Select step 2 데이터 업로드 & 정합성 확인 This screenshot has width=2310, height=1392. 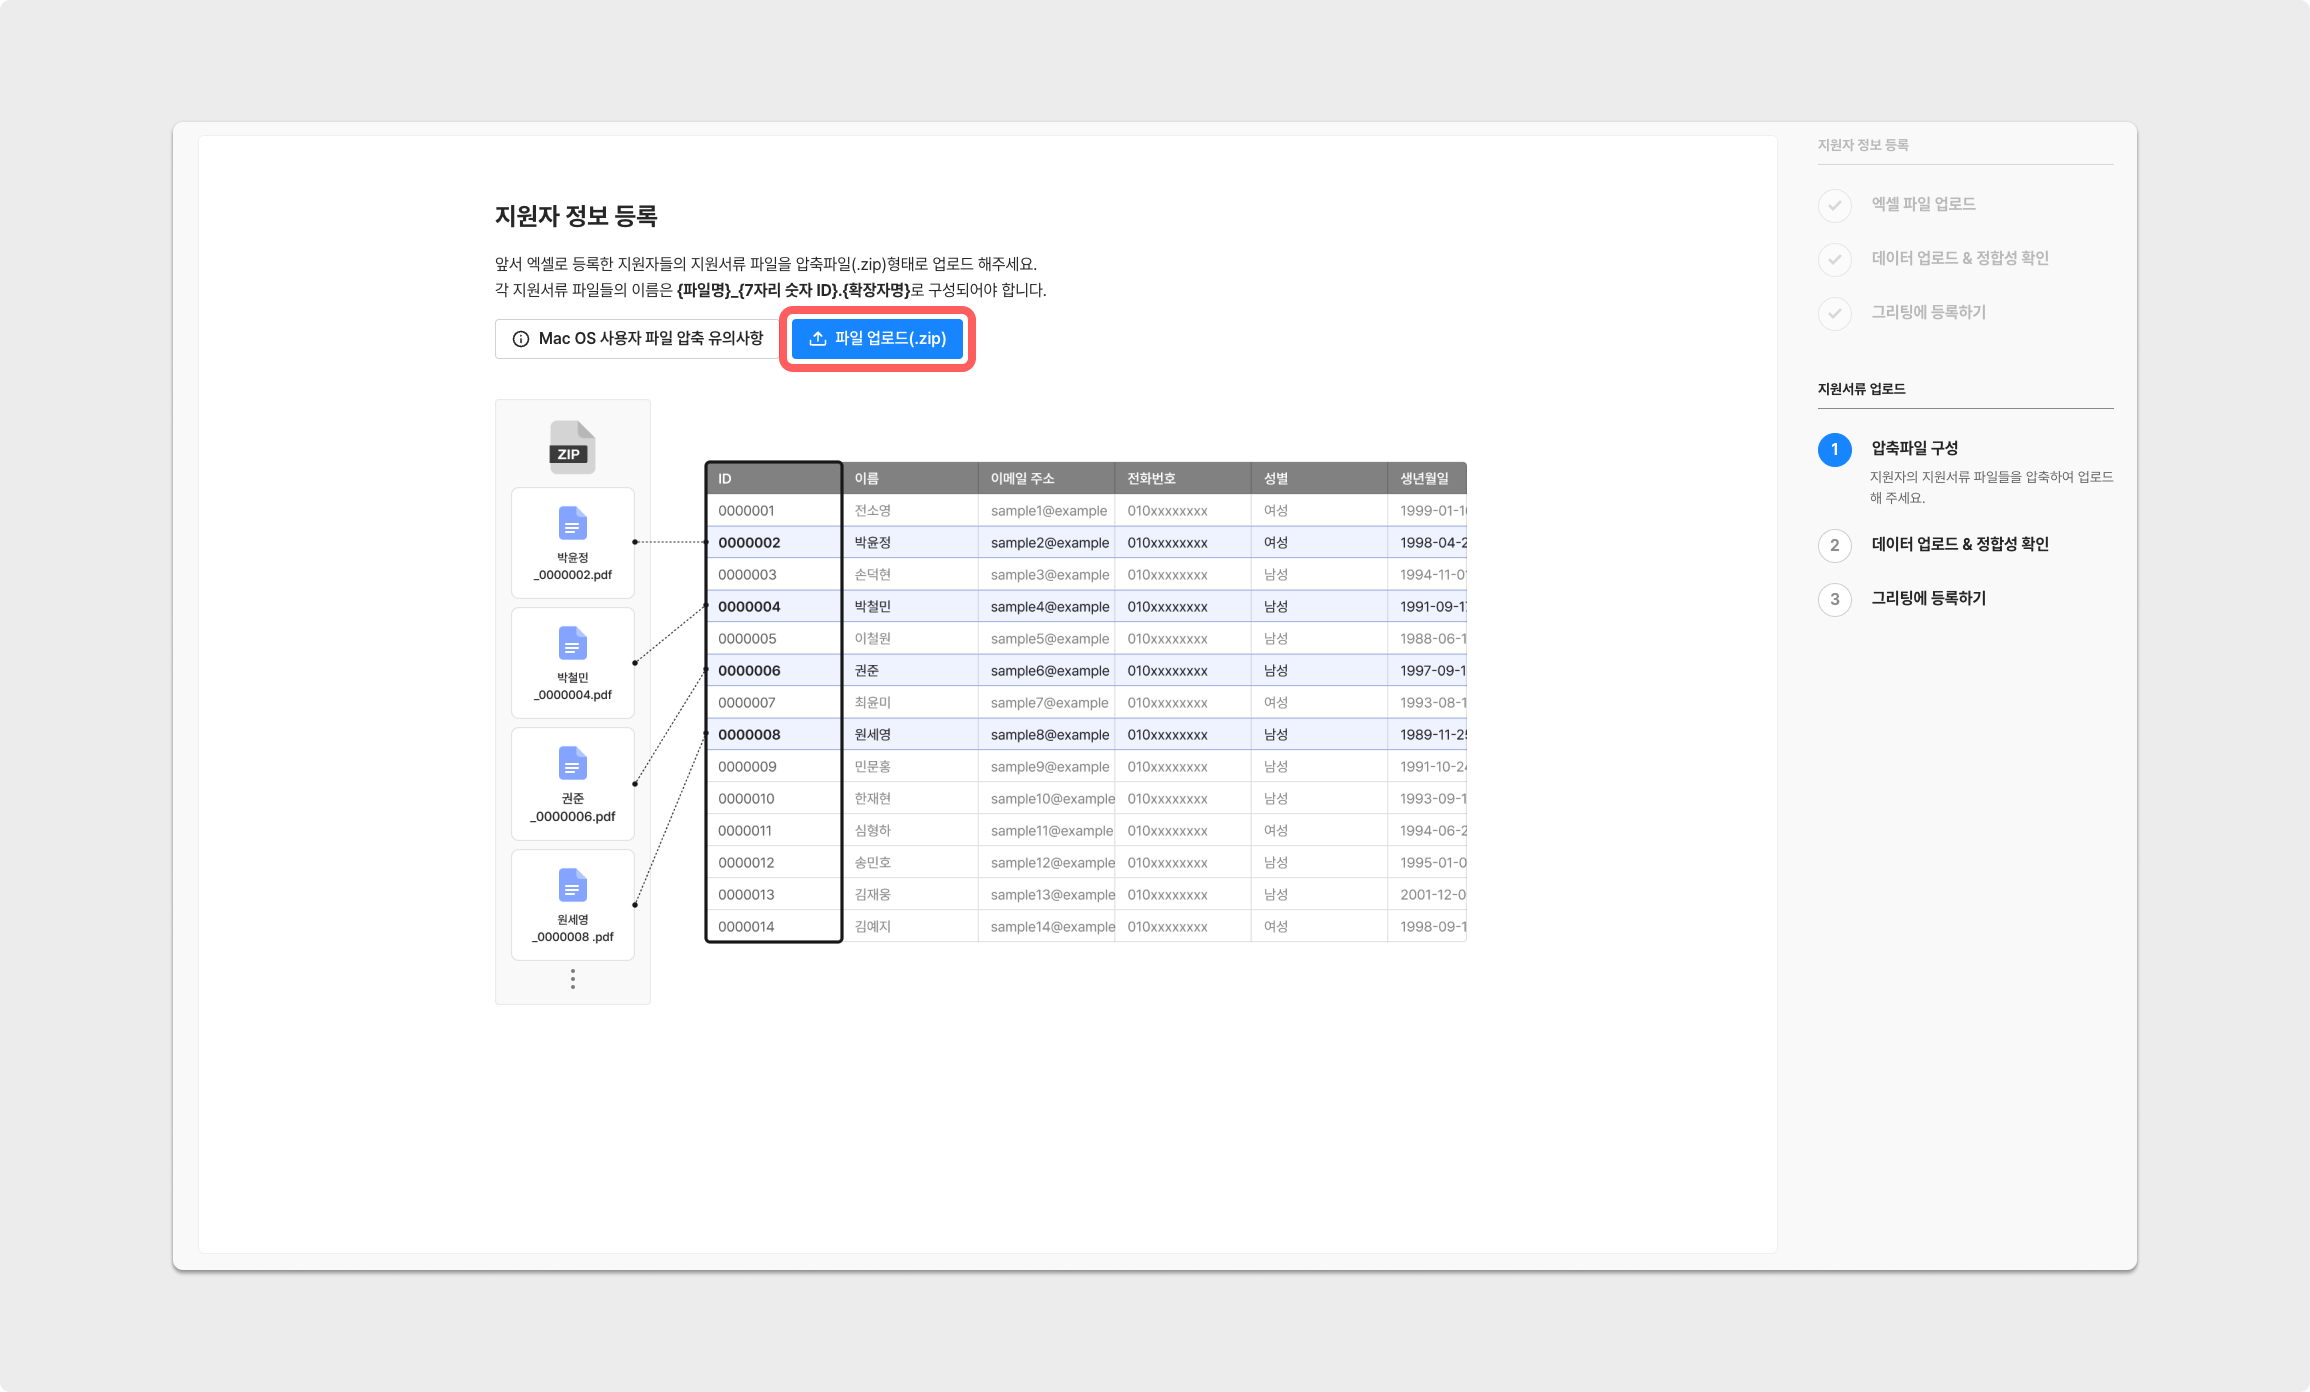tap(1958, 544)
